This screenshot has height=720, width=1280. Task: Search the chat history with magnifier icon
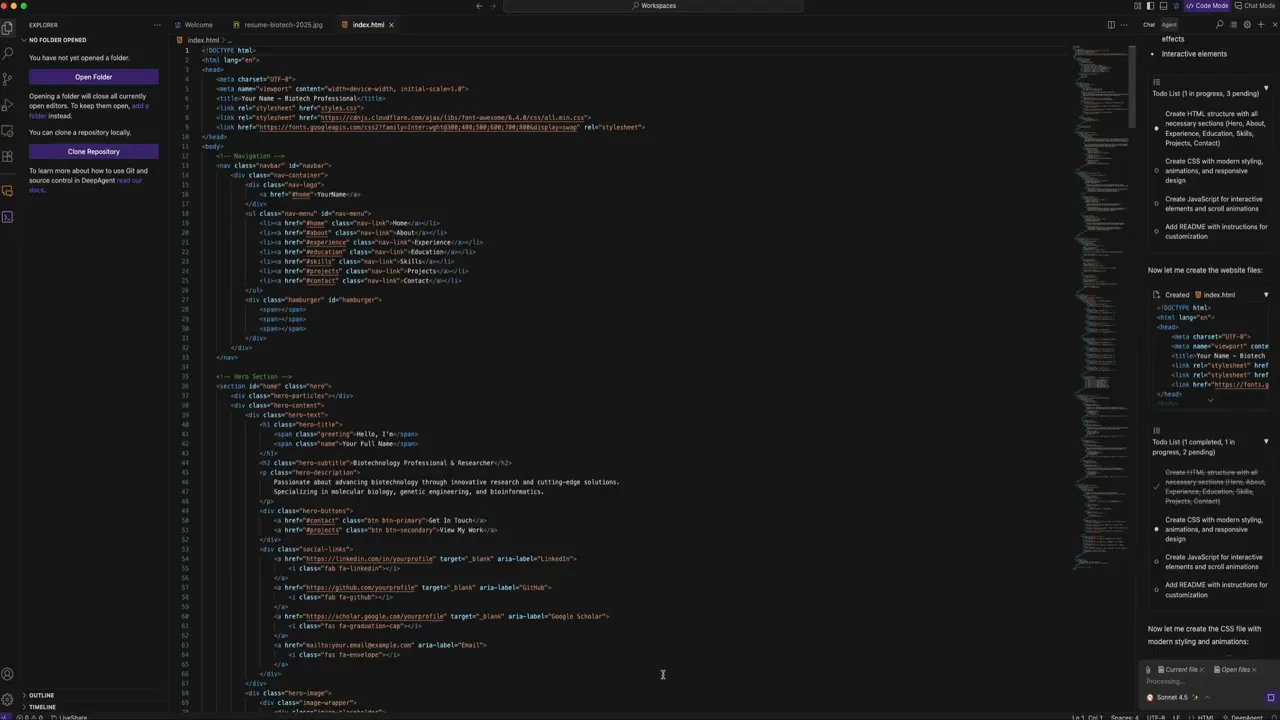(x=1219, y=25)
